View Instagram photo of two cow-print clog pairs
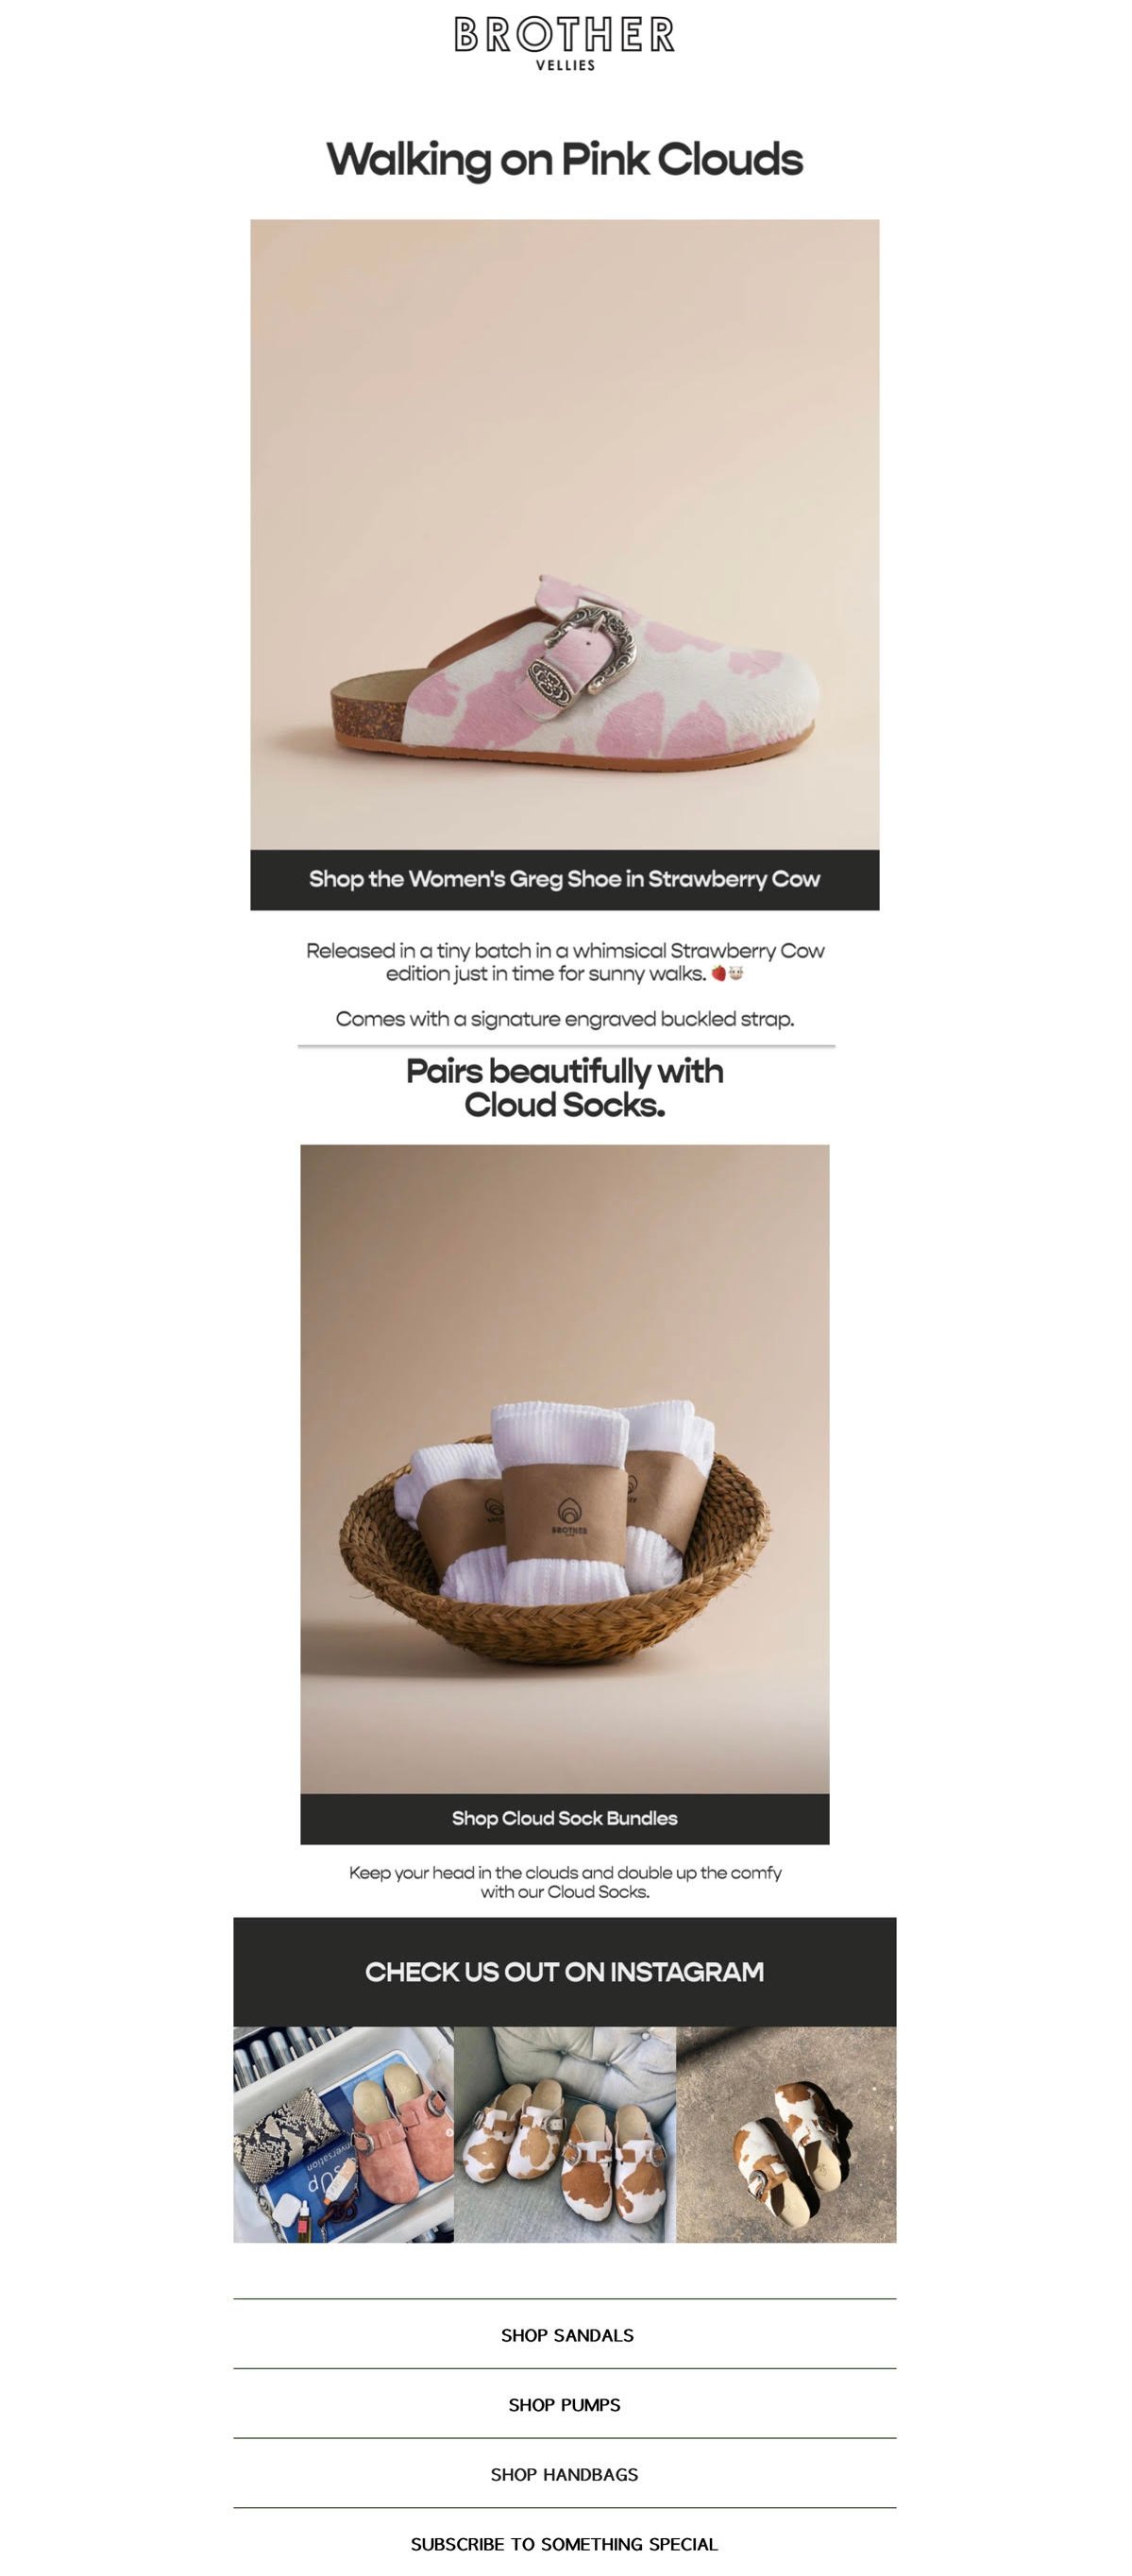The image size is (1132, 2576). click(565, 2135)
